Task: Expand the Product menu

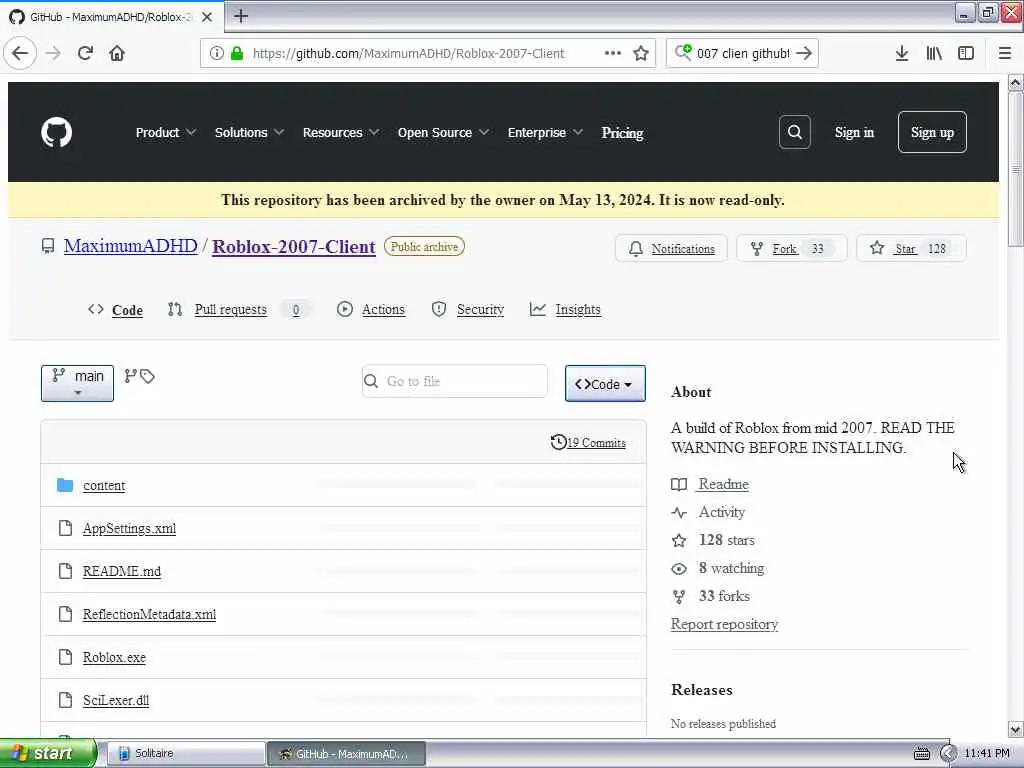Action: click(x=166, y=133)
